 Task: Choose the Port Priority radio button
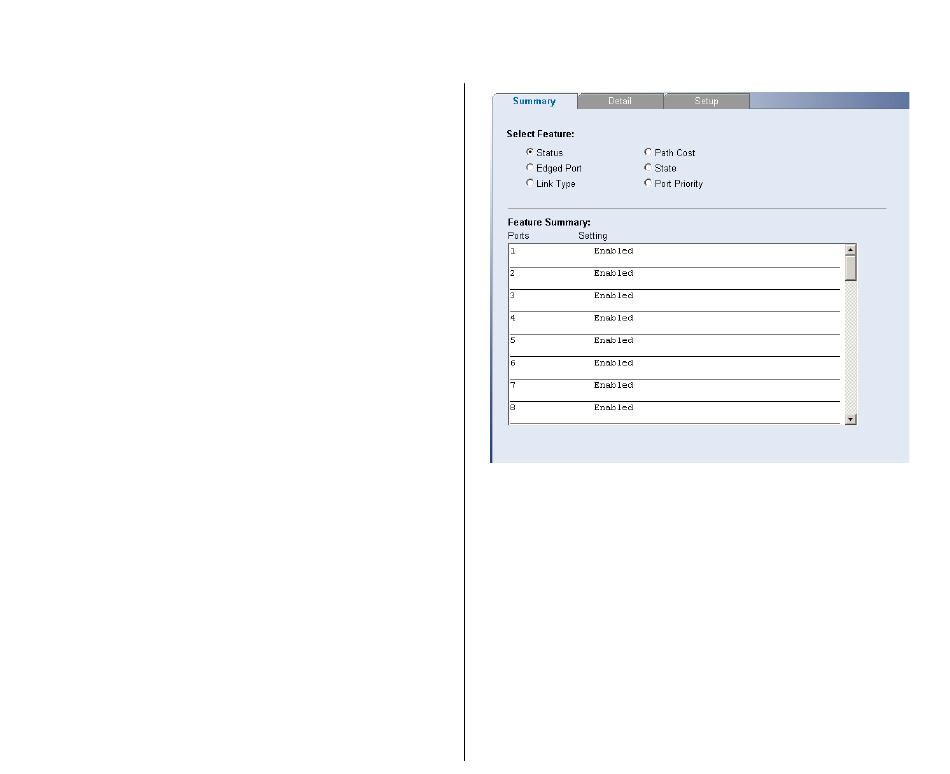click(x=648, y=184)
